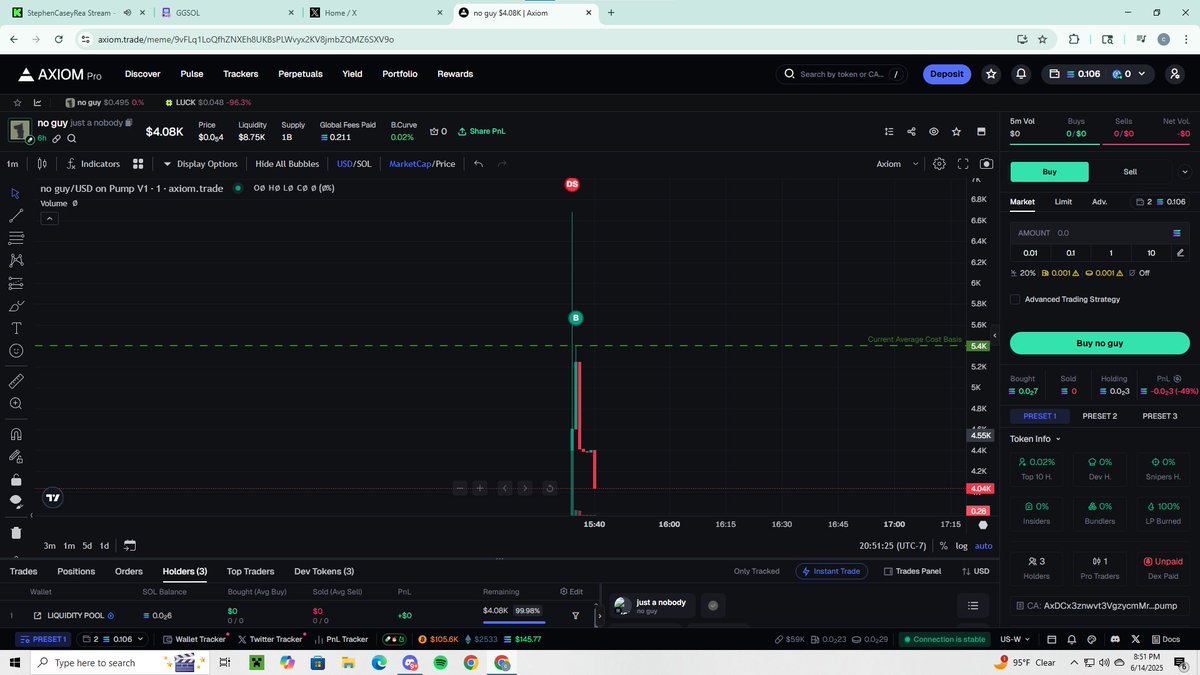Choose the 0.1 quick amount button
Image resolution: width=1200 pixels, height=675 pixels.
(x=1071, y=253)
